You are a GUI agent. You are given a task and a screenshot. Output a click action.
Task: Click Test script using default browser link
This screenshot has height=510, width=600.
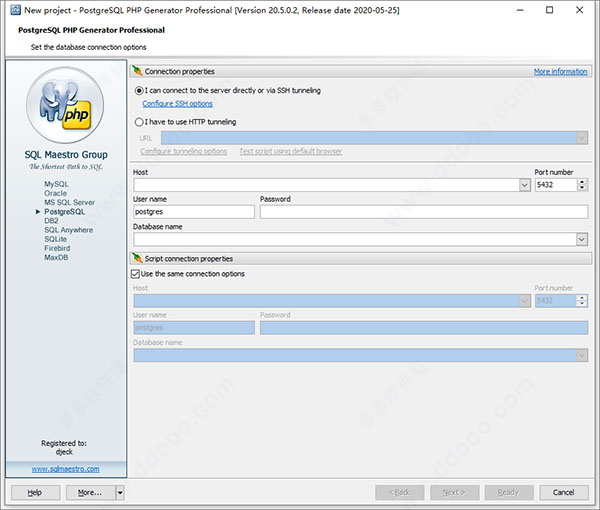[x=291, y=152]
